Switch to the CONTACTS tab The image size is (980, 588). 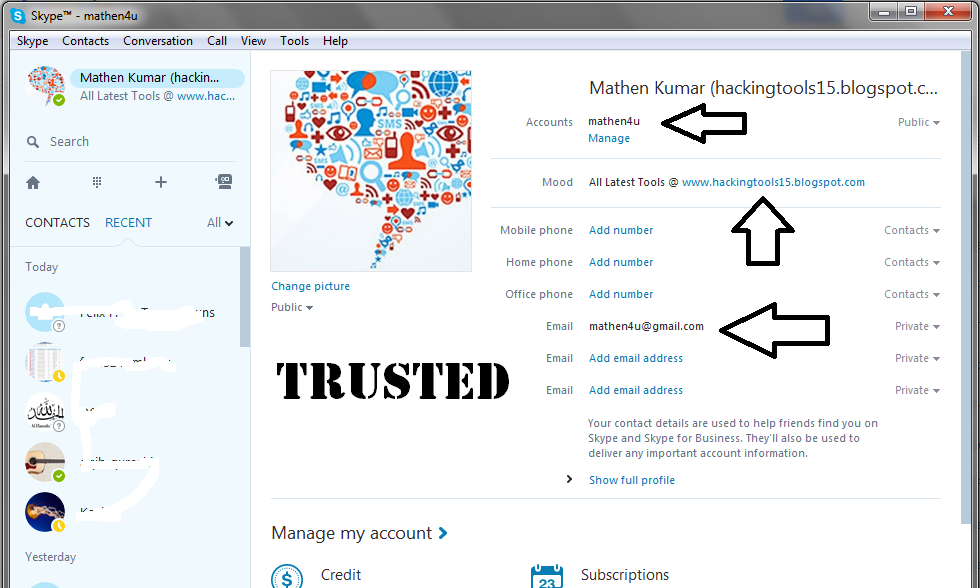(x=58, y=222)
